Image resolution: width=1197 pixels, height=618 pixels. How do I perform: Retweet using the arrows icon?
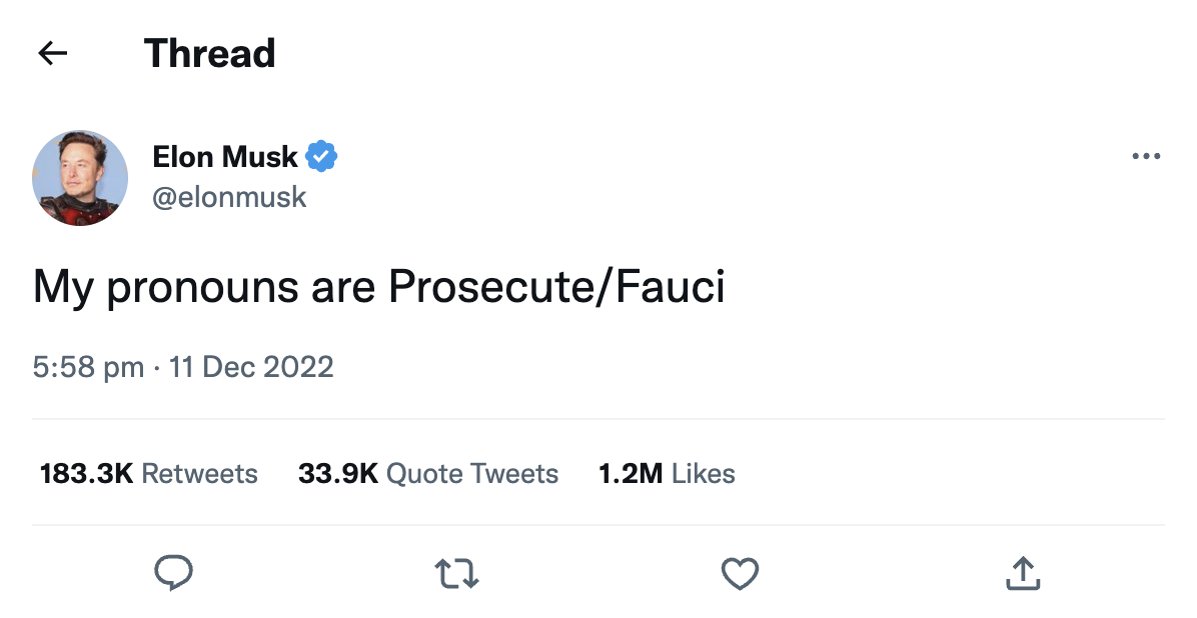457,573
